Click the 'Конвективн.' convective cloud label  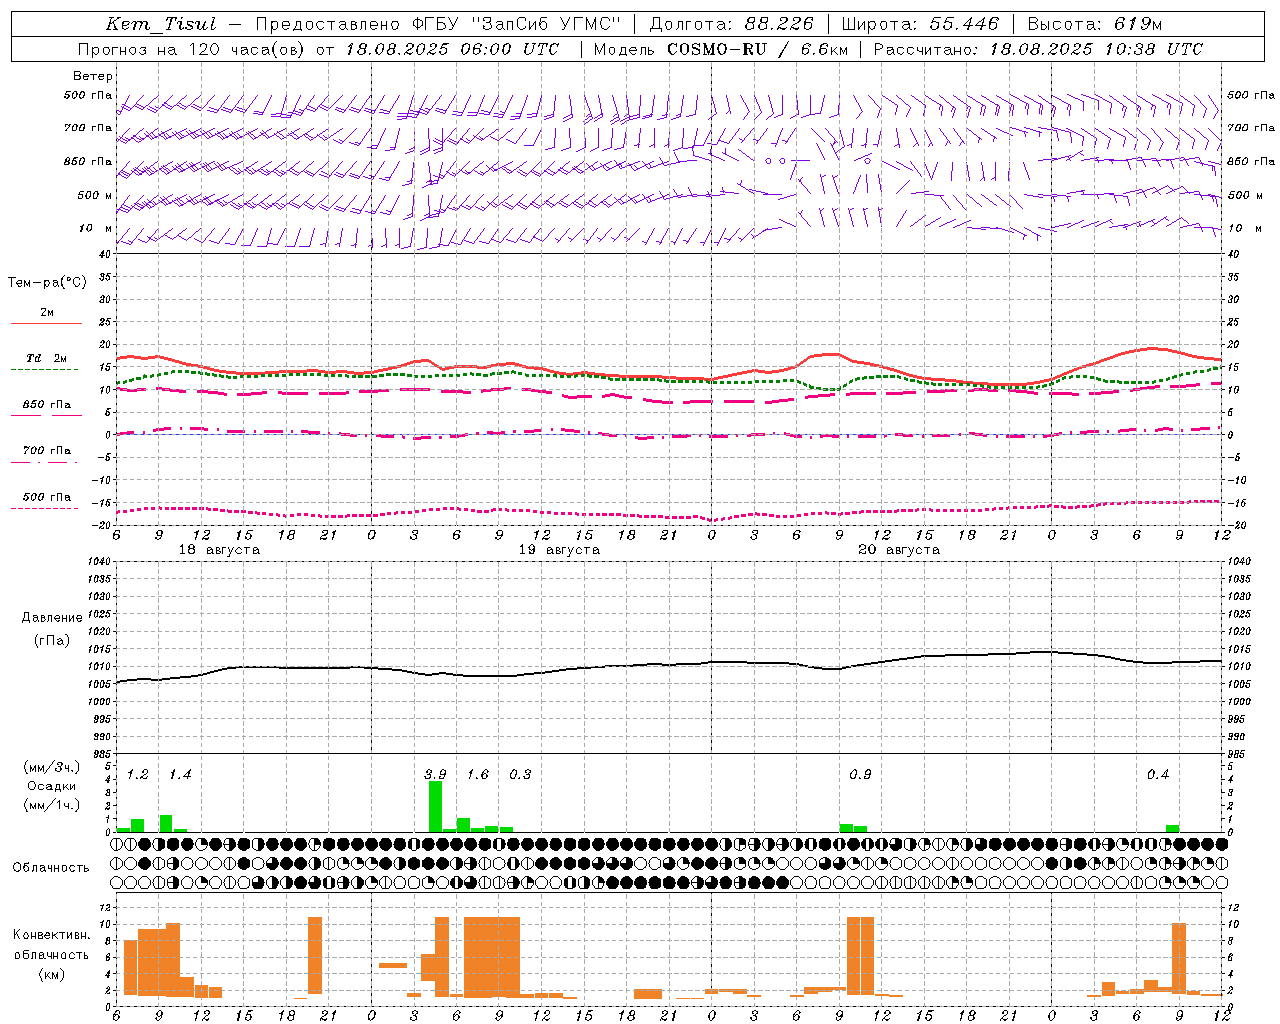(x=52, y=935)
